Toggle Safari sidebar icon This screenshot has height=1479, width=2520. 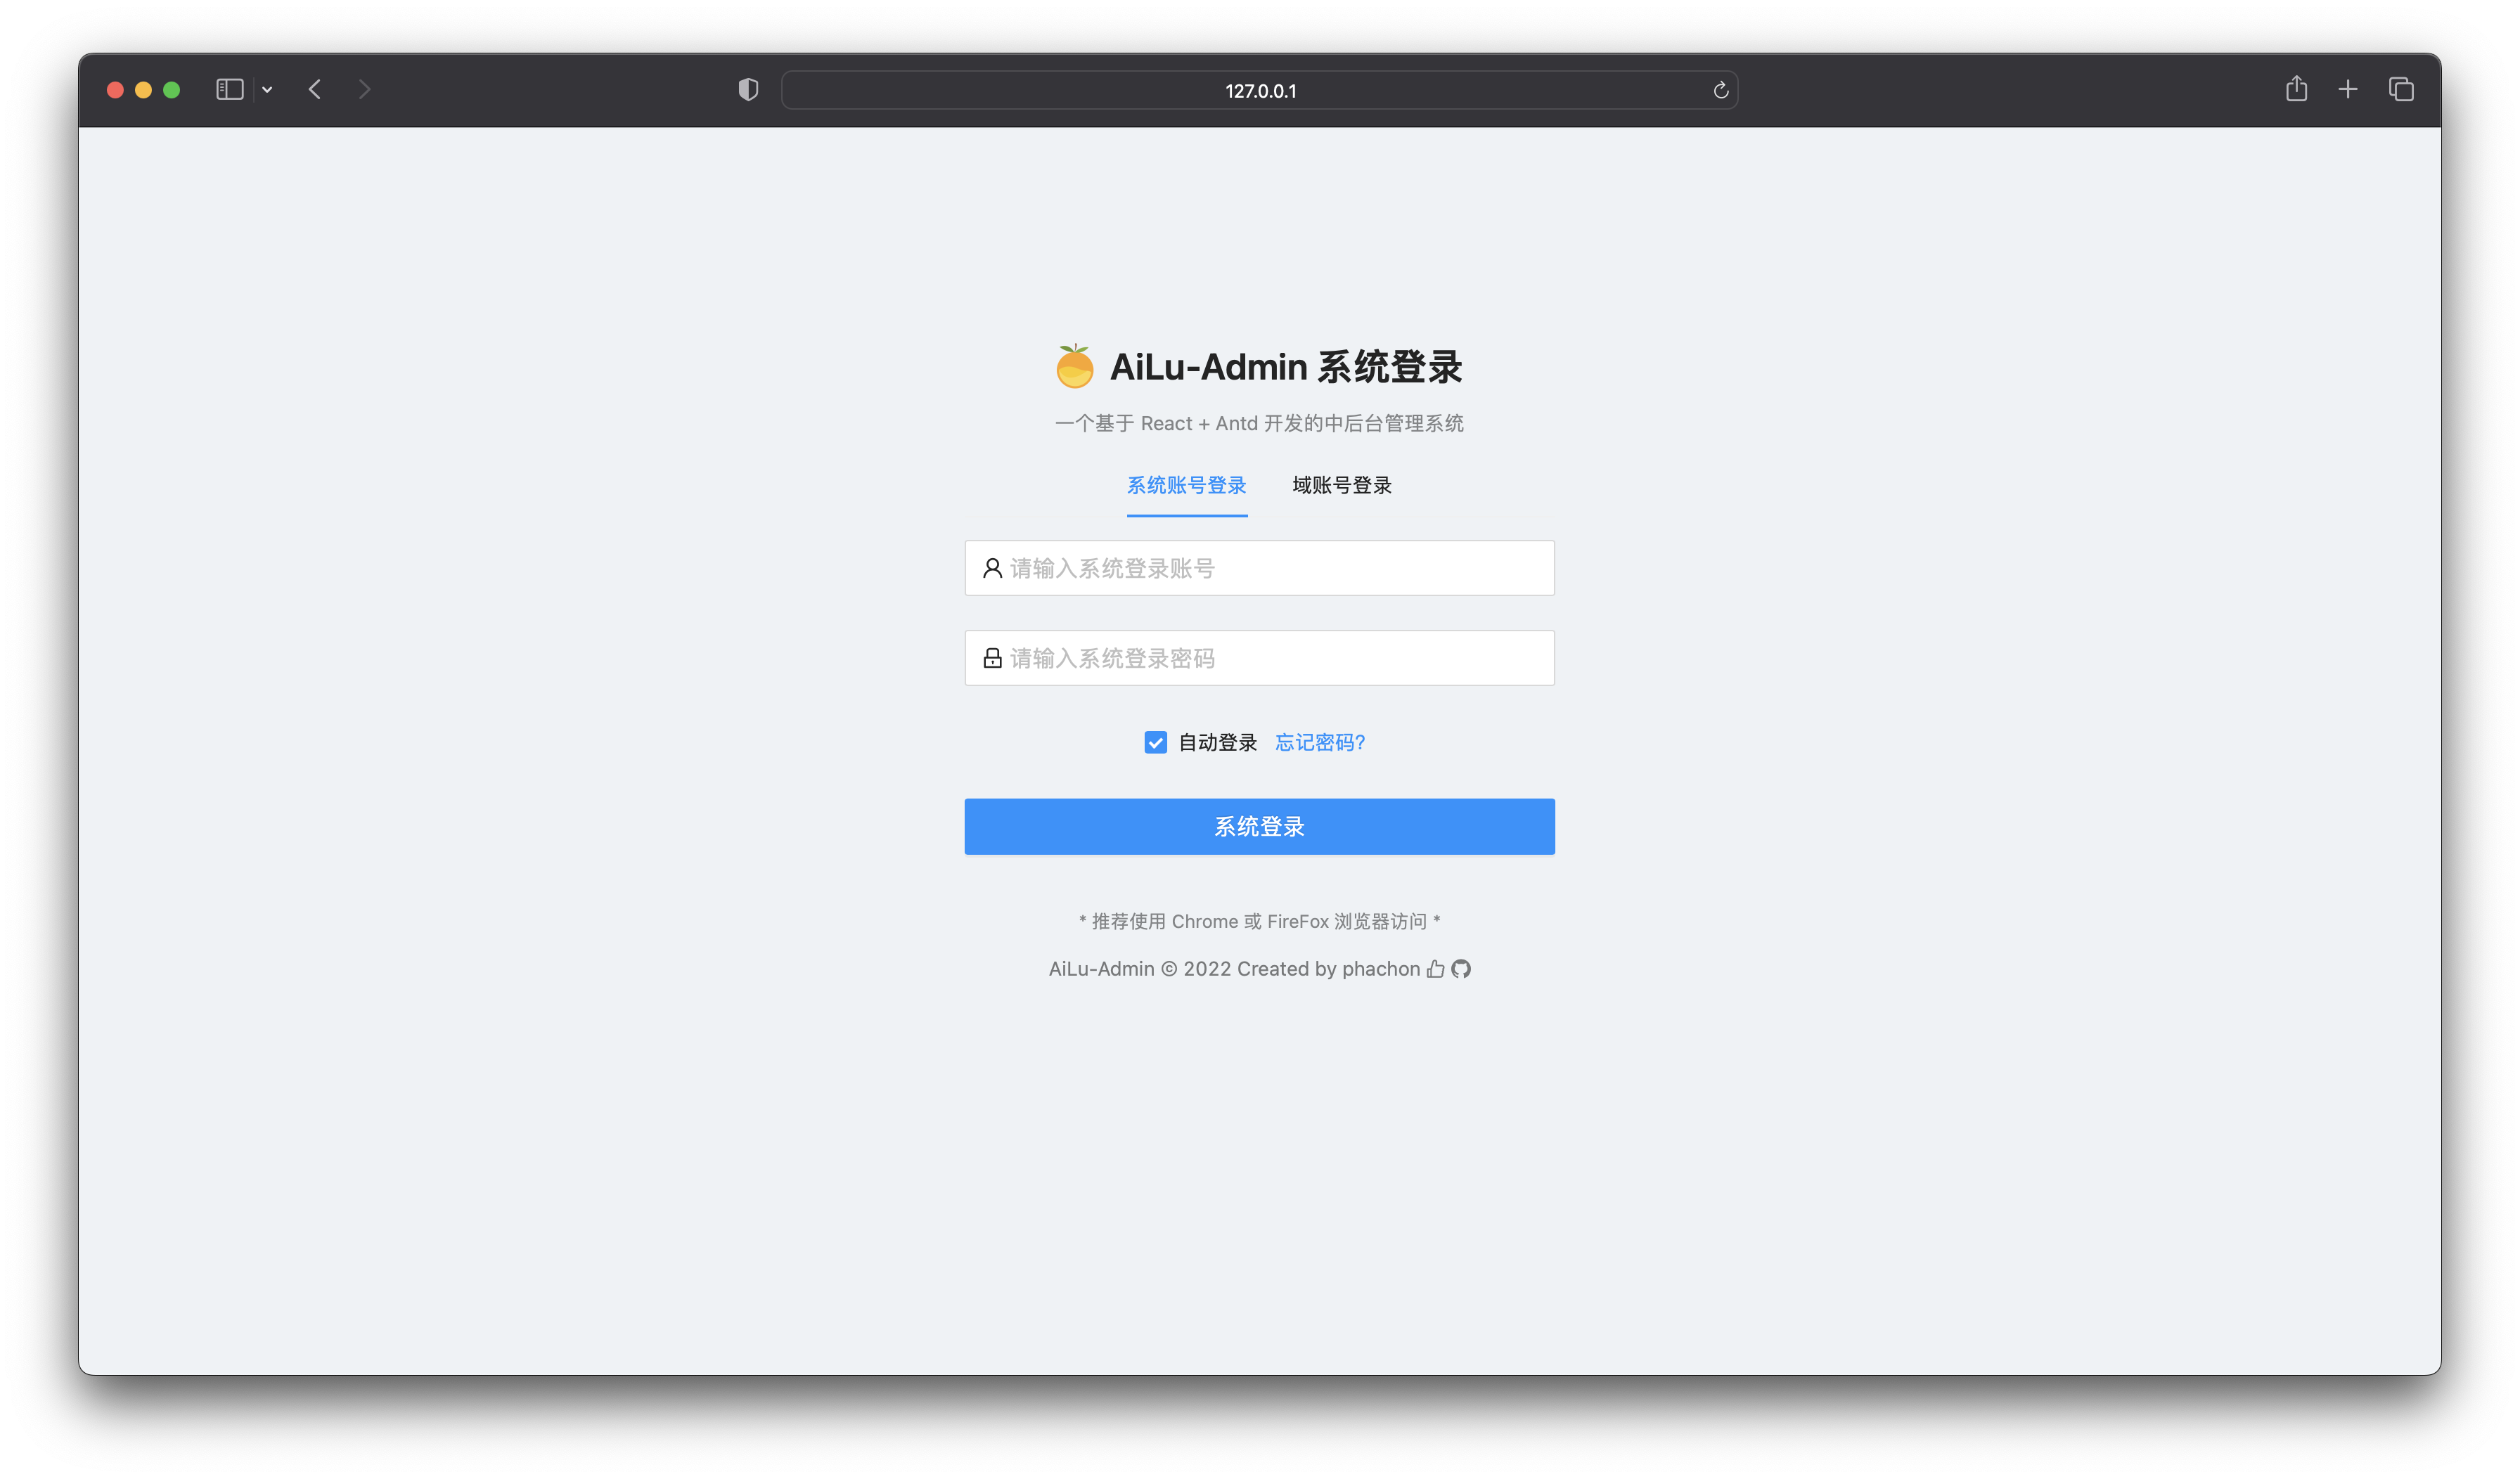[229, 89]
